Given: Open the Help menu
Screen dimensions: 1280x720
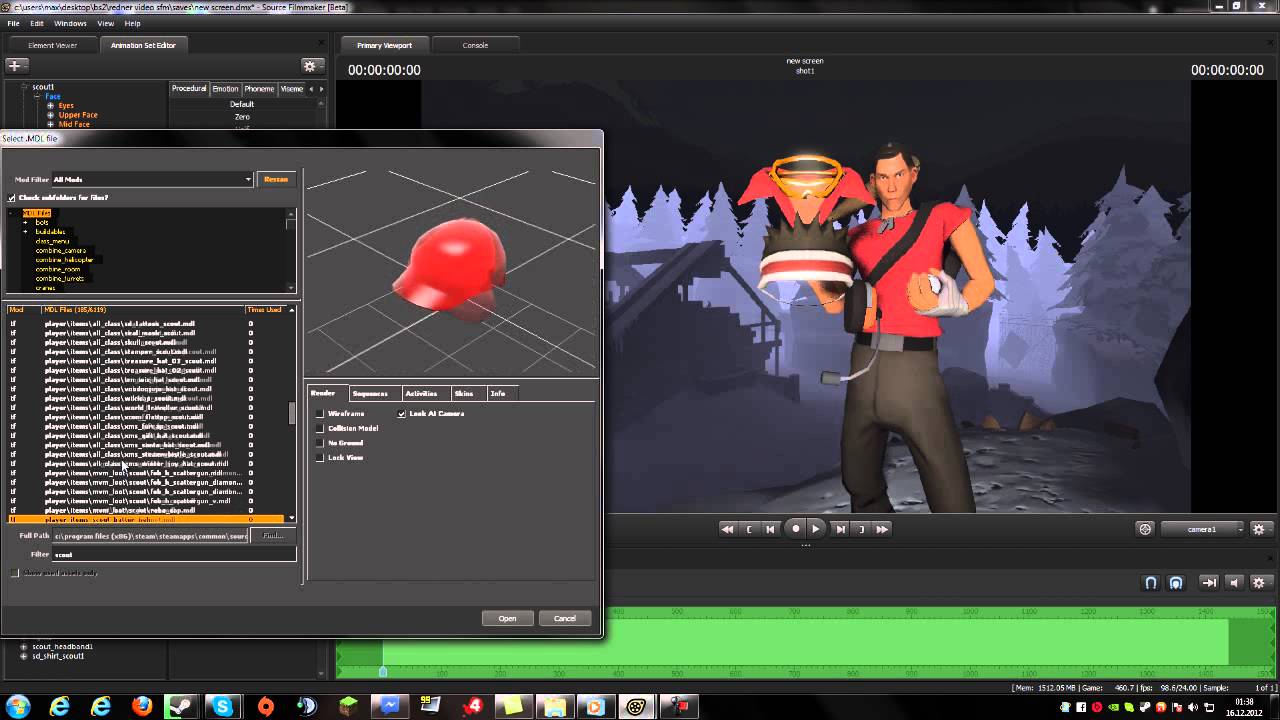Looking at the screenshot, I should (132, 23).
